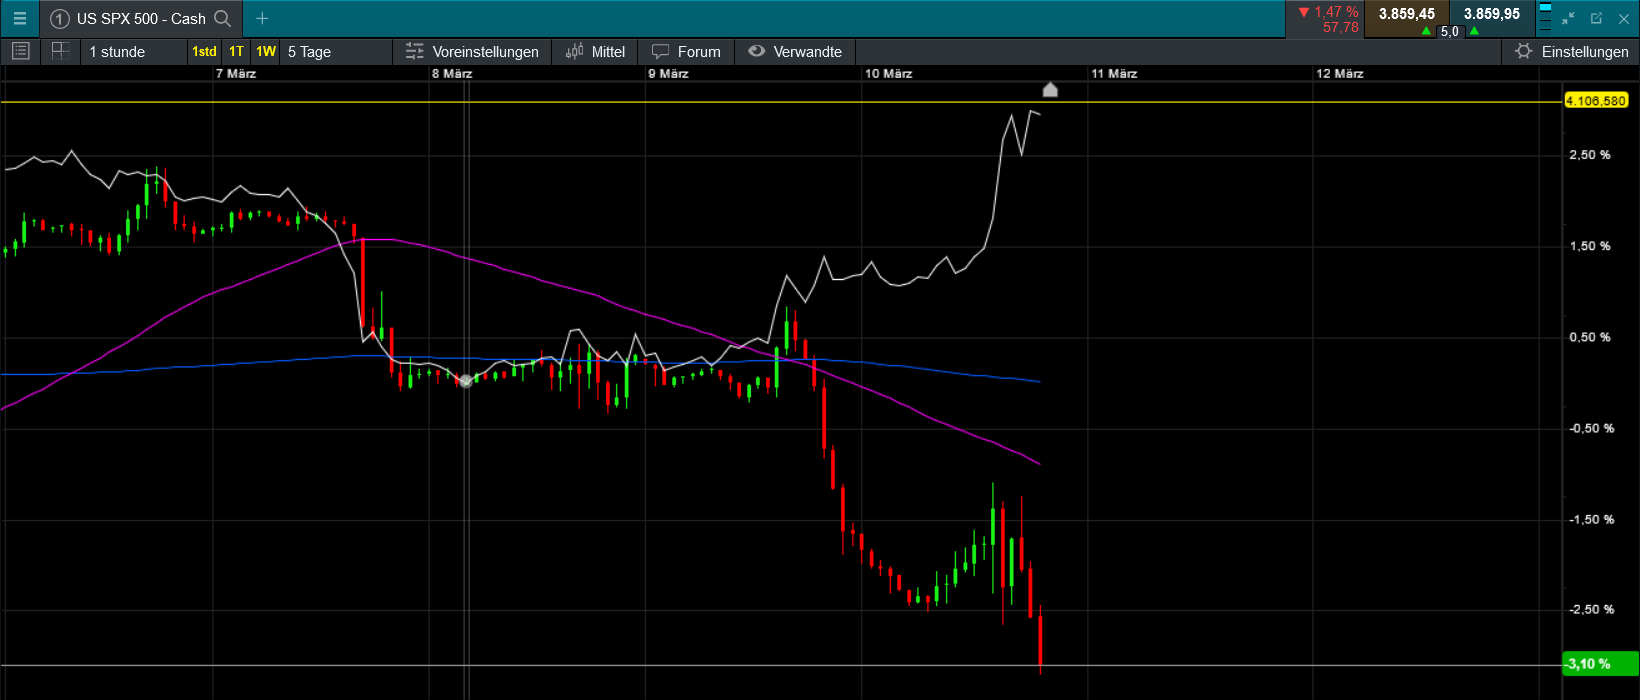Open Einstellungen chart settings

[x=1570, y=51]
